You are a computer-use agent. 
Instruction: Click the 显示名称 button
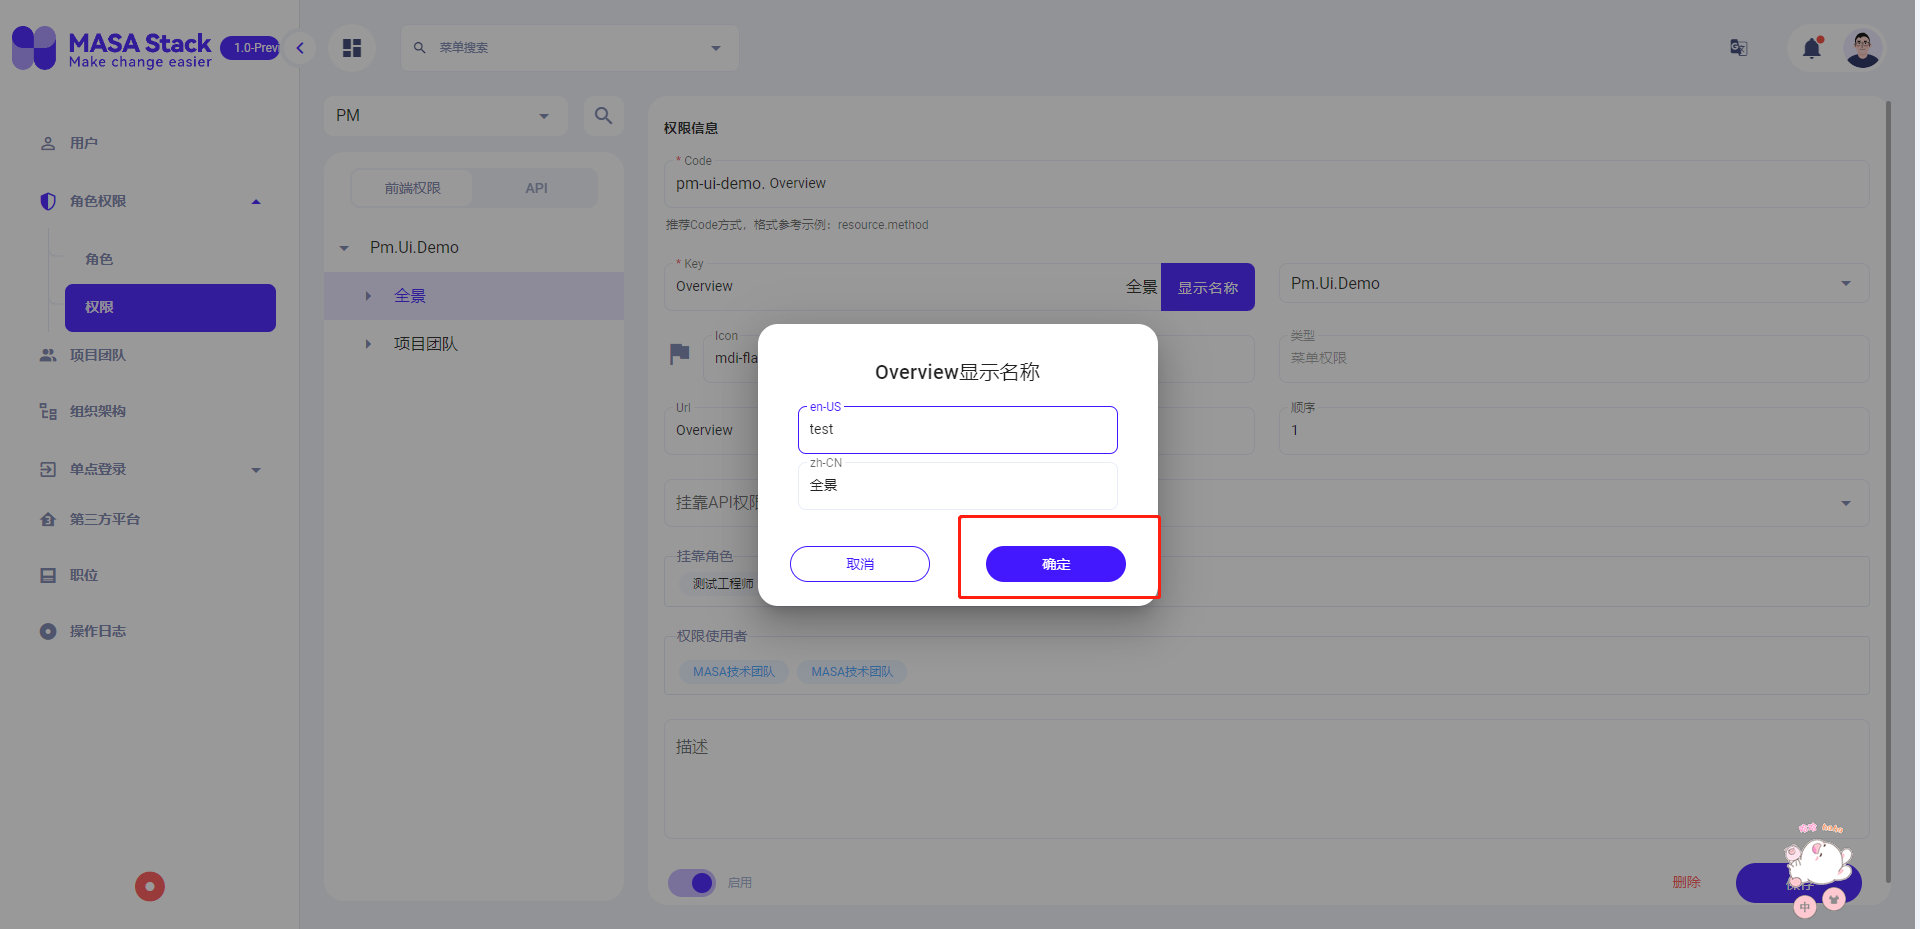[1207, 287]
